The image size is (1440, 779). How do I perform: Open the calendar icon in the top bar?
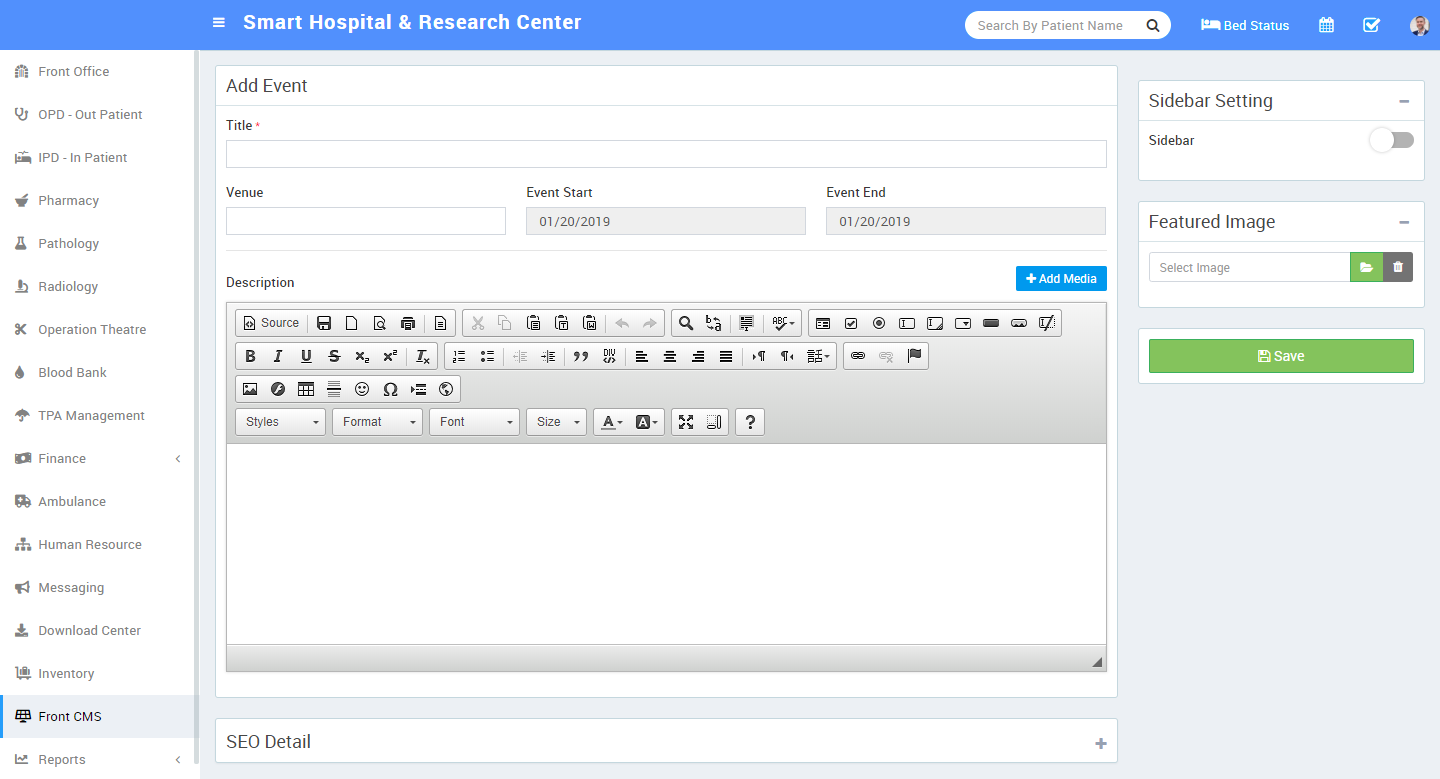pyautogui.click(x=1326, y=25)
